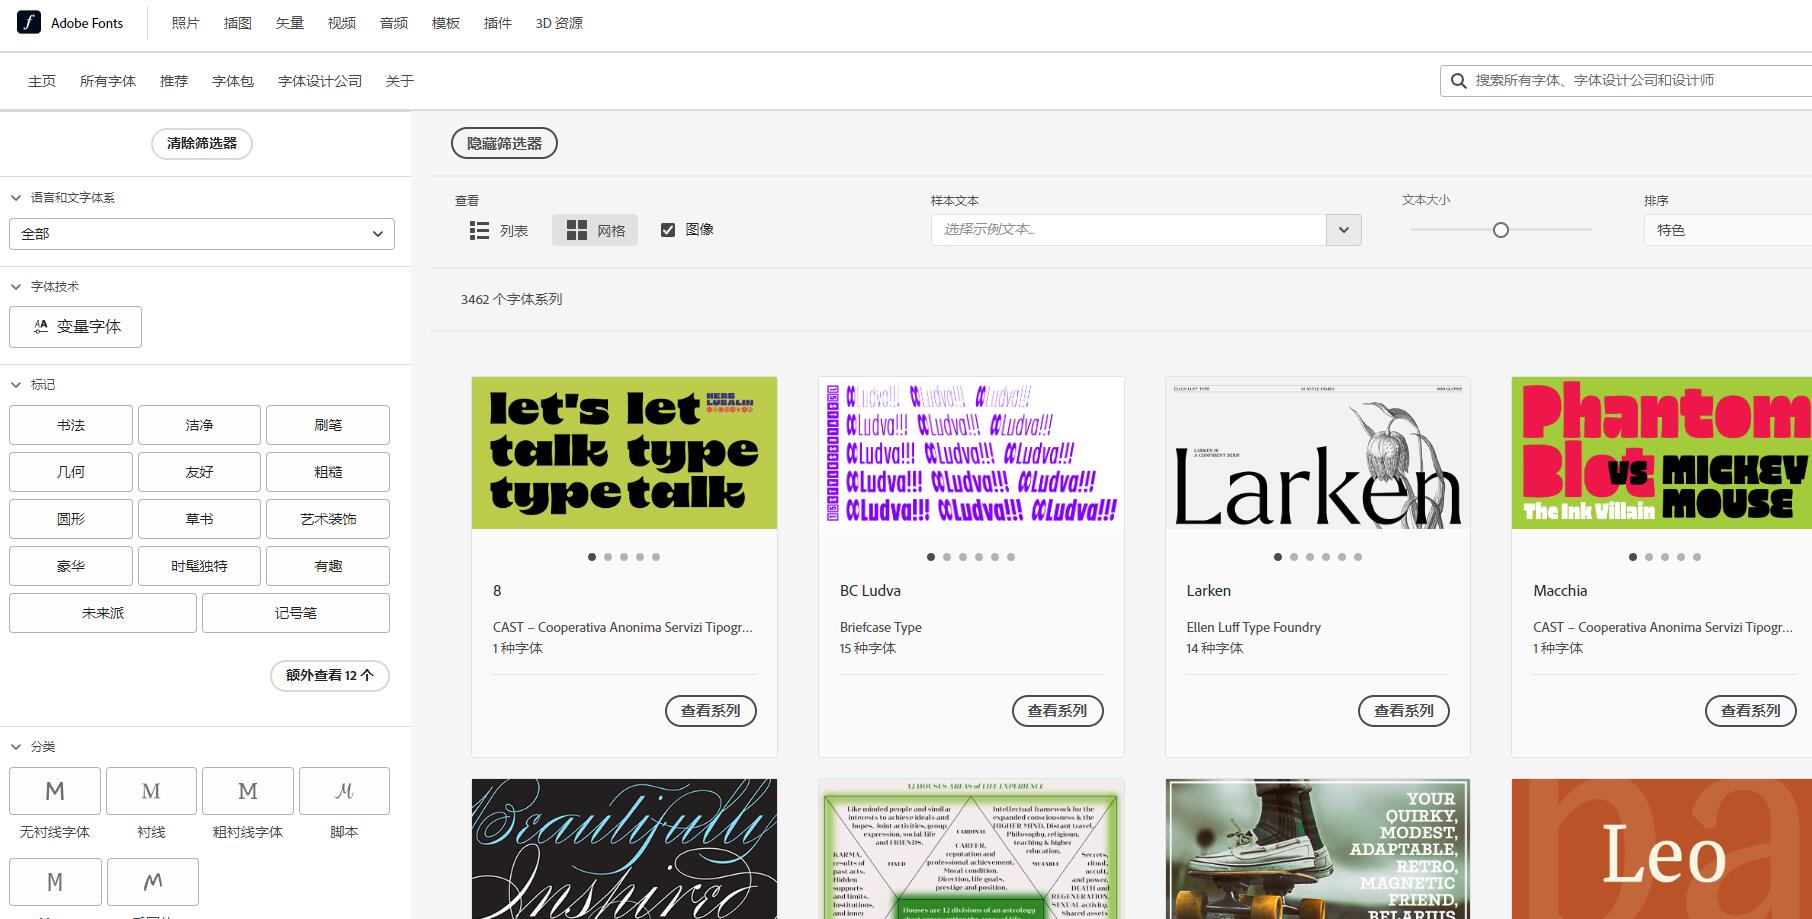Click the search magnifier icon

(x=1458, y=80)
